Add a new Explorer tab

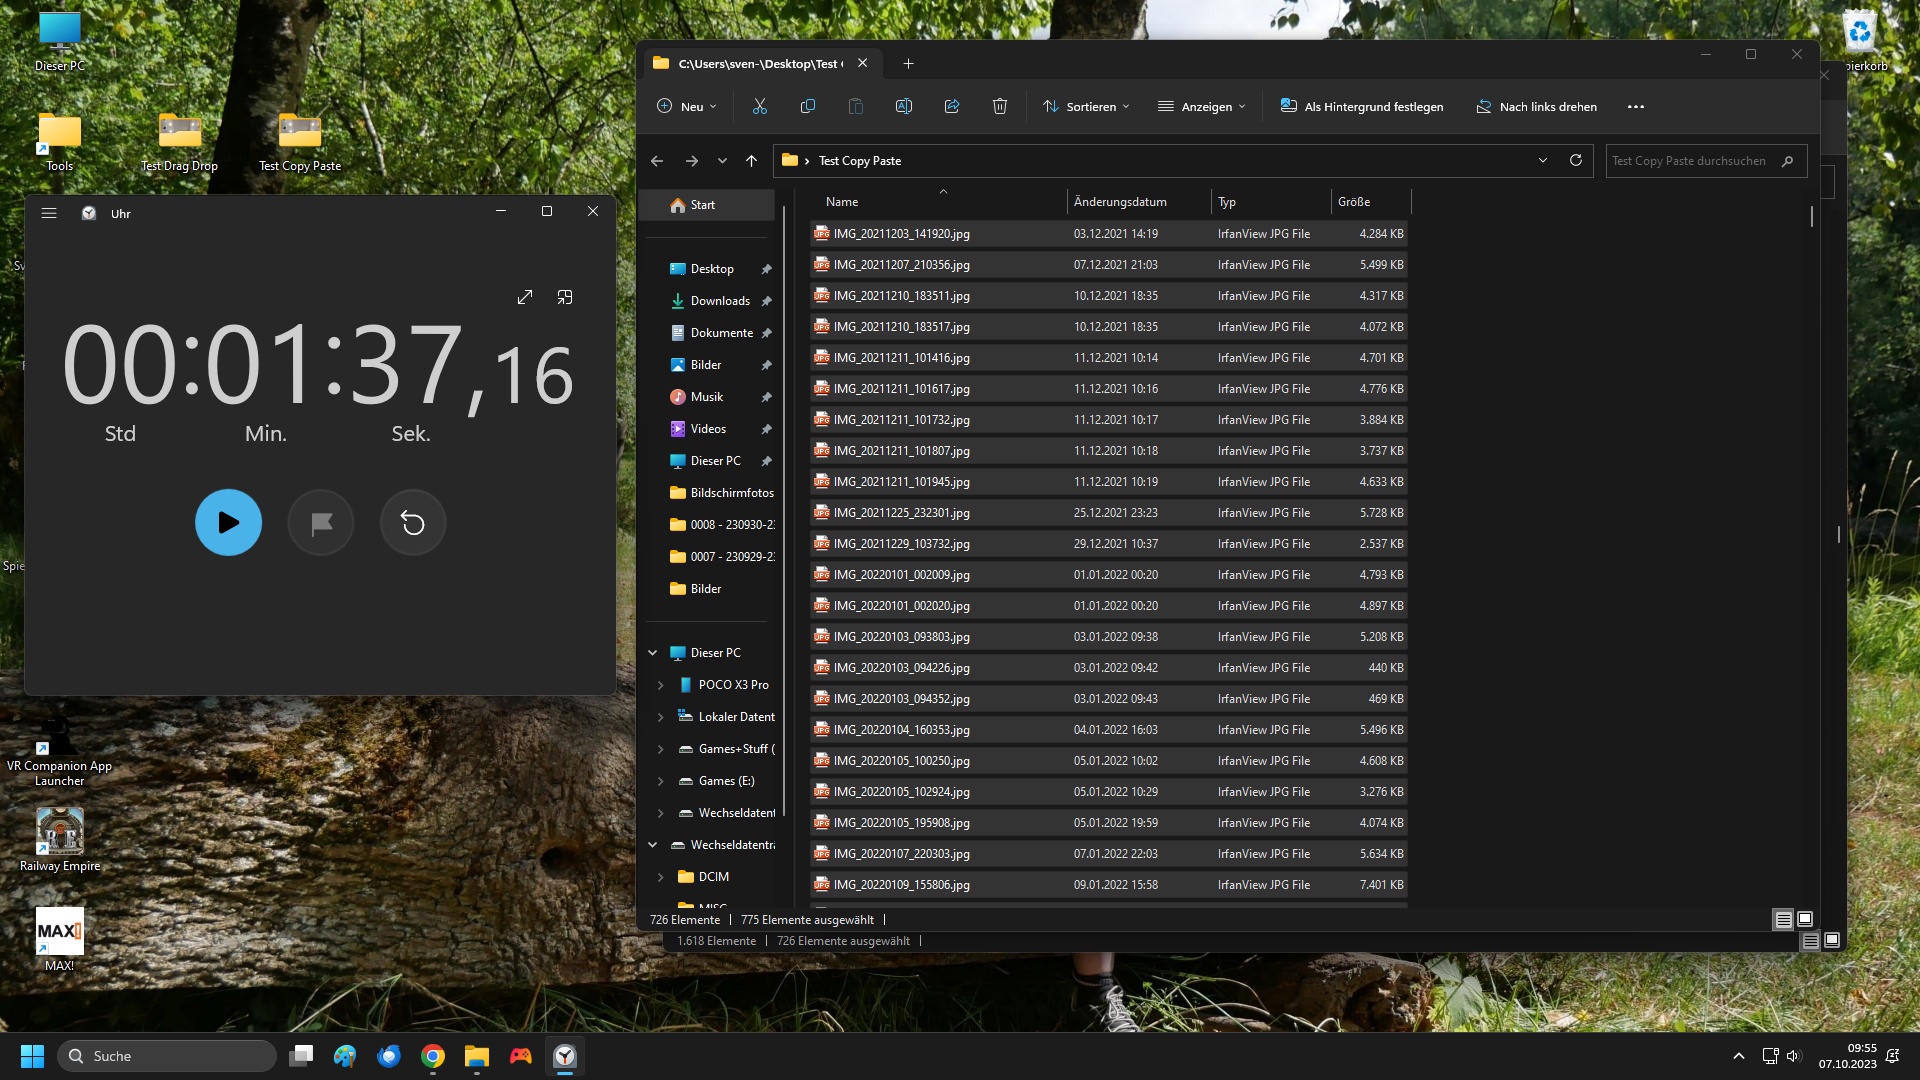pos(908,64)
